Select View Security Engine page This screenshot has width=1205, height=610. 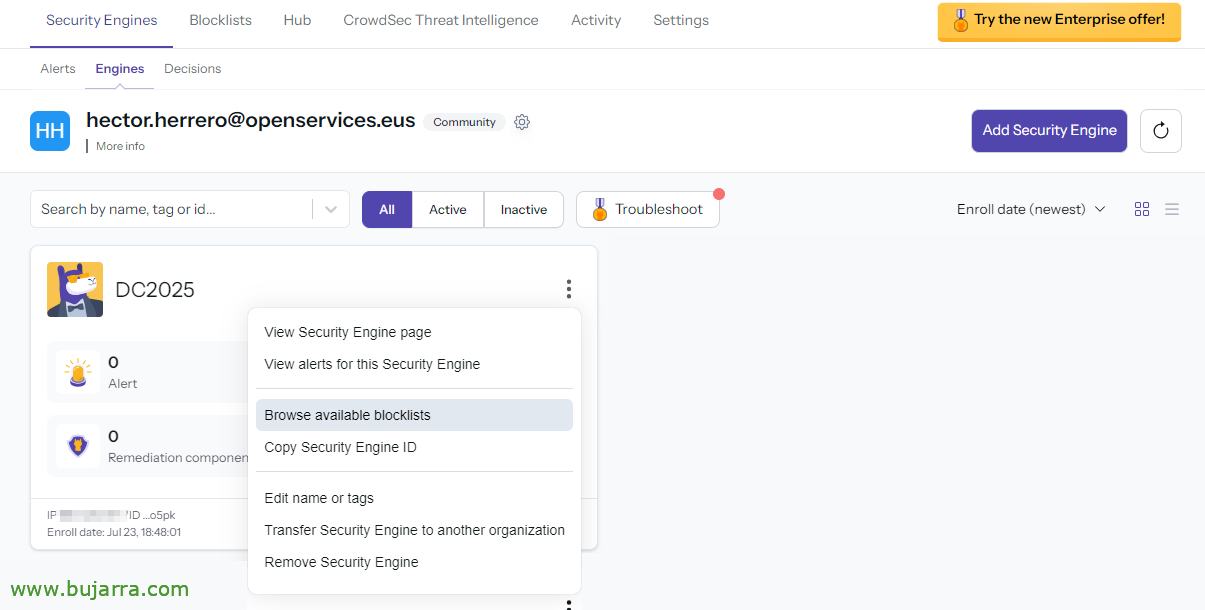coord(414,332)
